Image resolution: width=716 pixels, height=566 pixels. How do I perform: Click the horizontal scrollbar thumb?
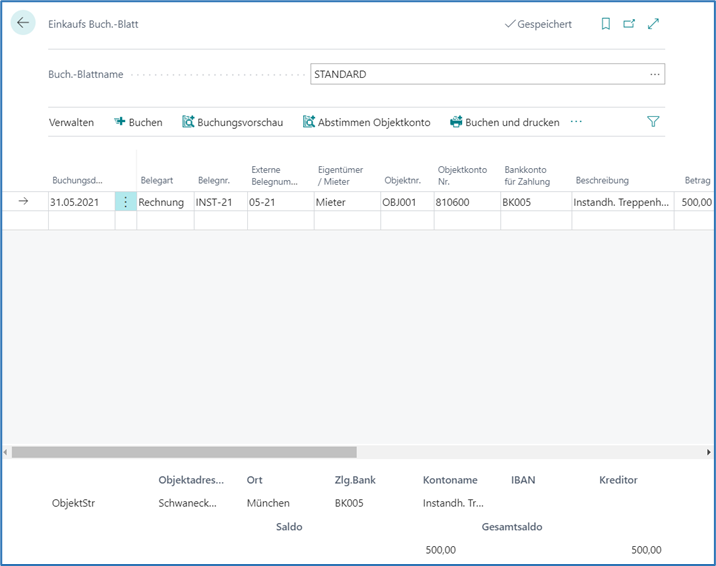pos(184,452)
